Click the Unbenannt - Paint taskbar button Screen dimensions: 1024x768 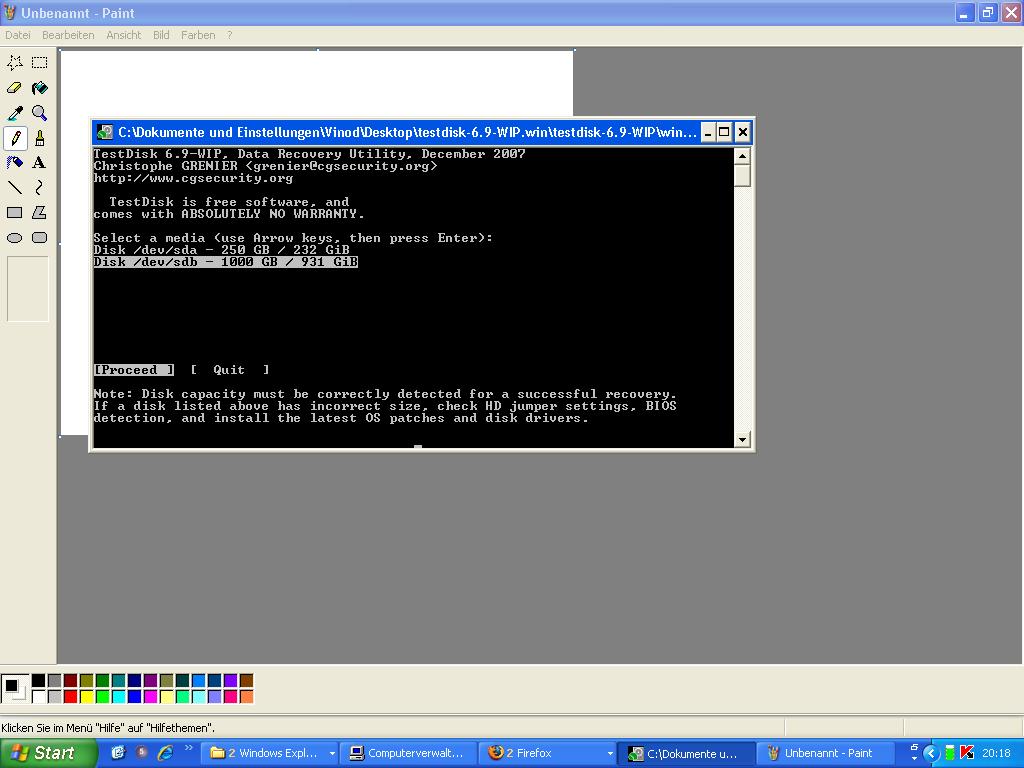(825, 754)
